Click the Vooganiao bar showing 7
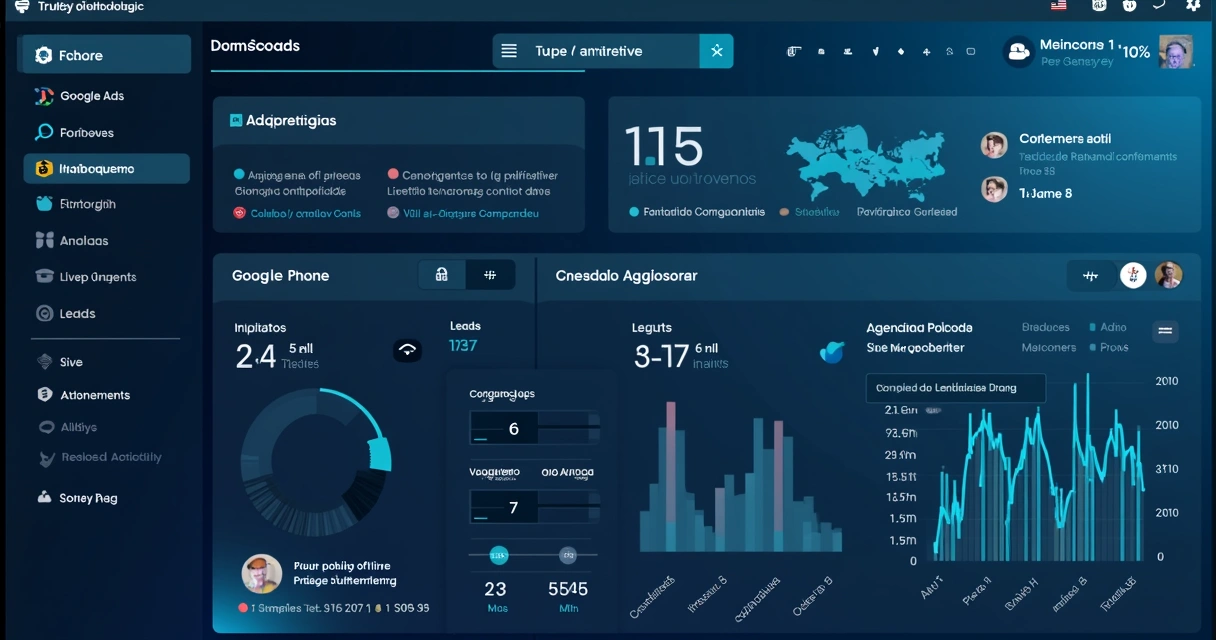 click(x=534, y=507)
